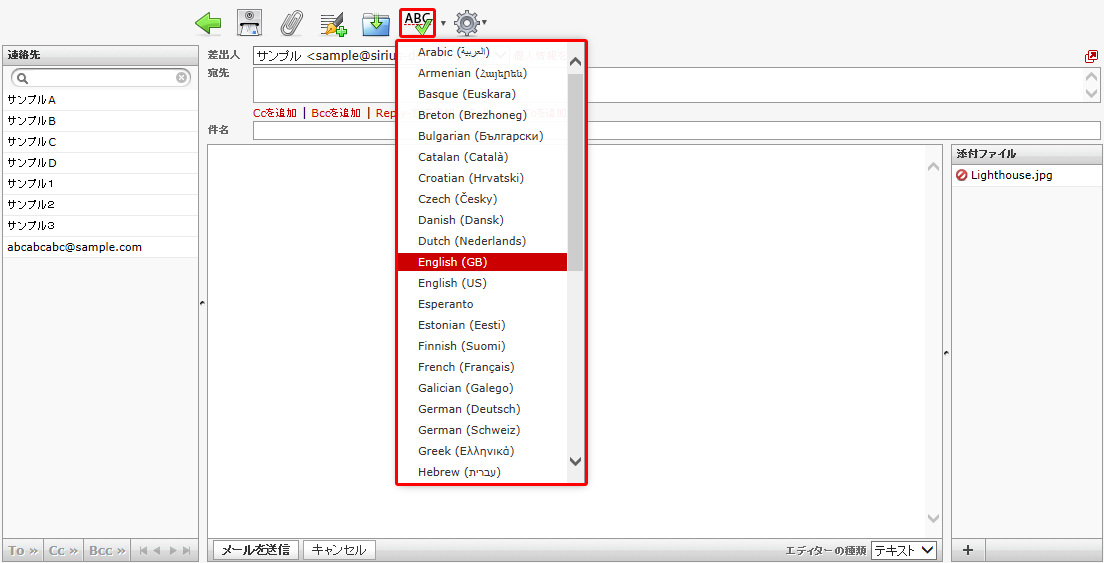
Task: Click the paperclip attach file icon
Action: [x=291, y=22]
